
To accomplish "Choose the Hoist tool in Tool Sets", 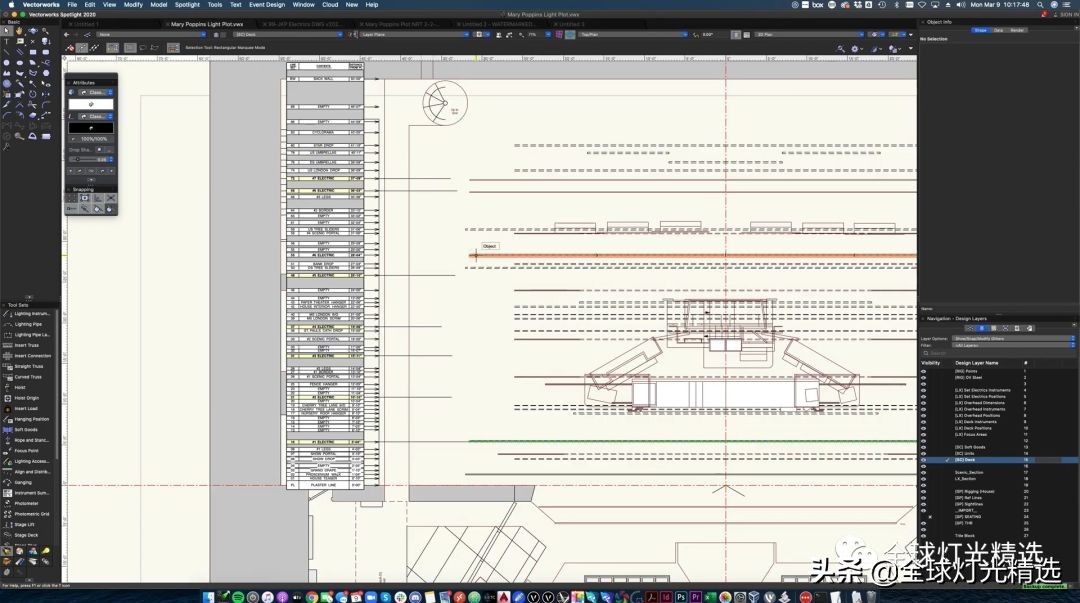I will [21, 387].
